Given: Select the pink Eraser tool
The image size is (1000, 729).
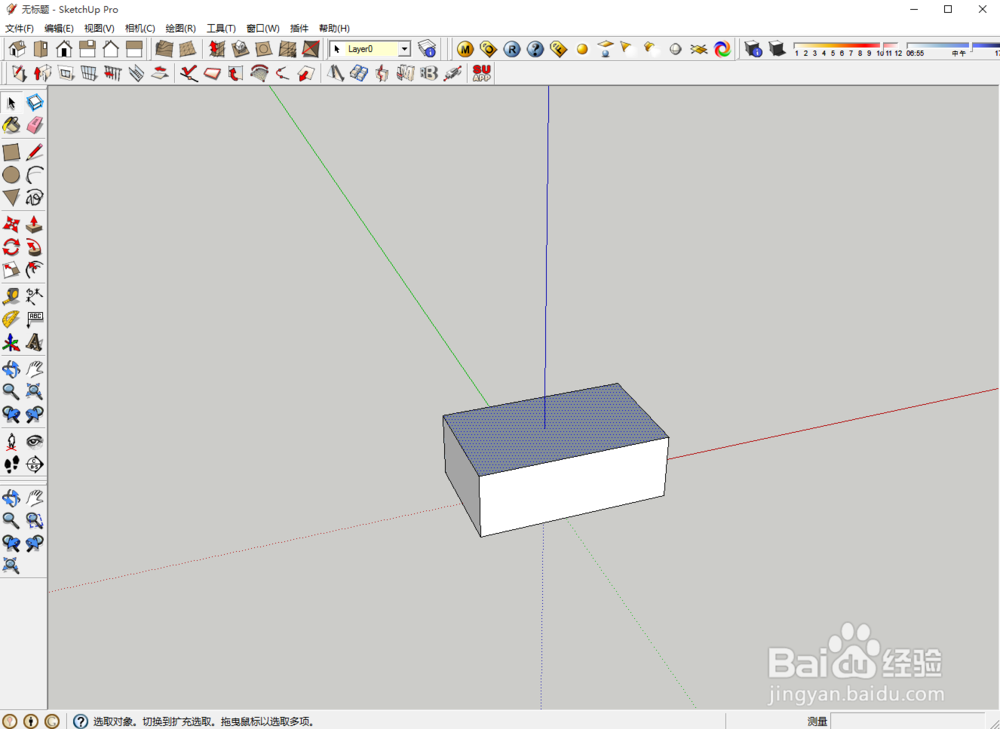Looking at the screenshot, I should [34, 125].
